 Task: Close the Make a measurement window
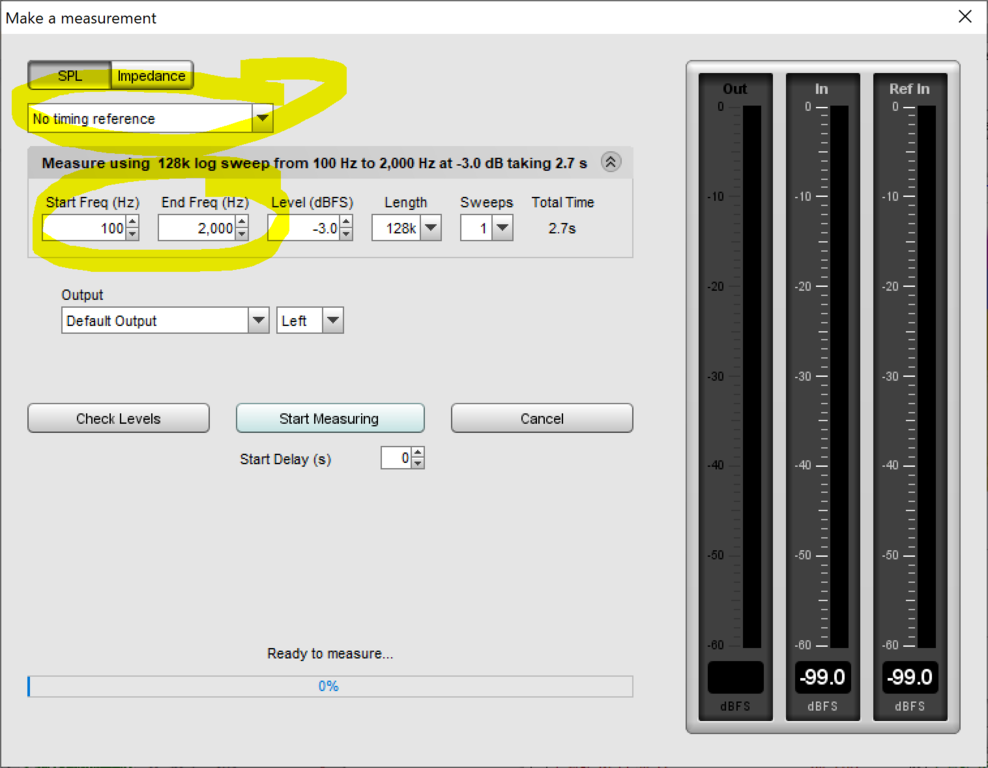[965, 17]
